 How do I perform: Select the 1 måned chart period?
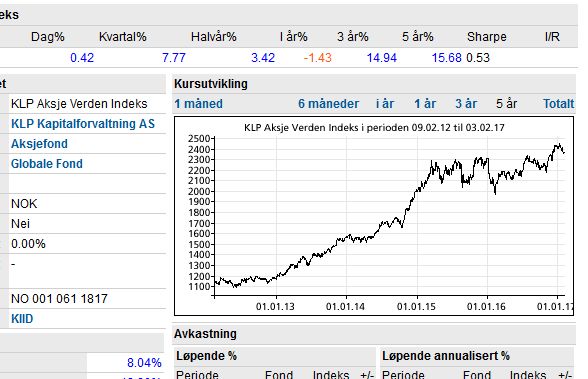pyautogui.click(x=198, y=104)
